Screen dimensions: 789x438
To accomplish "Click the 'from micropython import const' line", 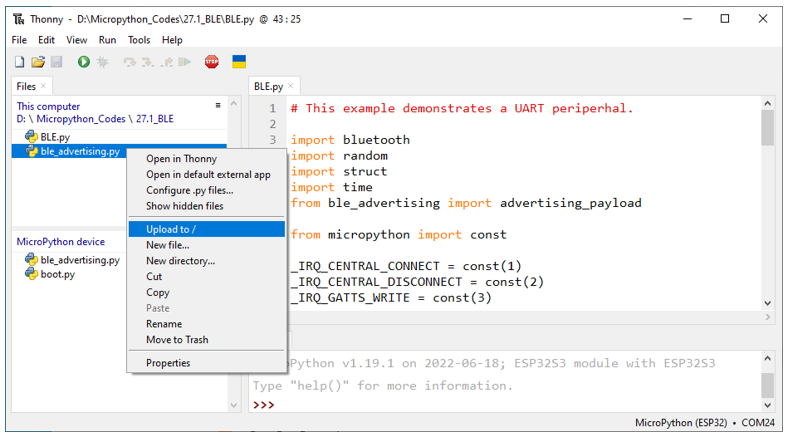I will (x=398, y=235).
